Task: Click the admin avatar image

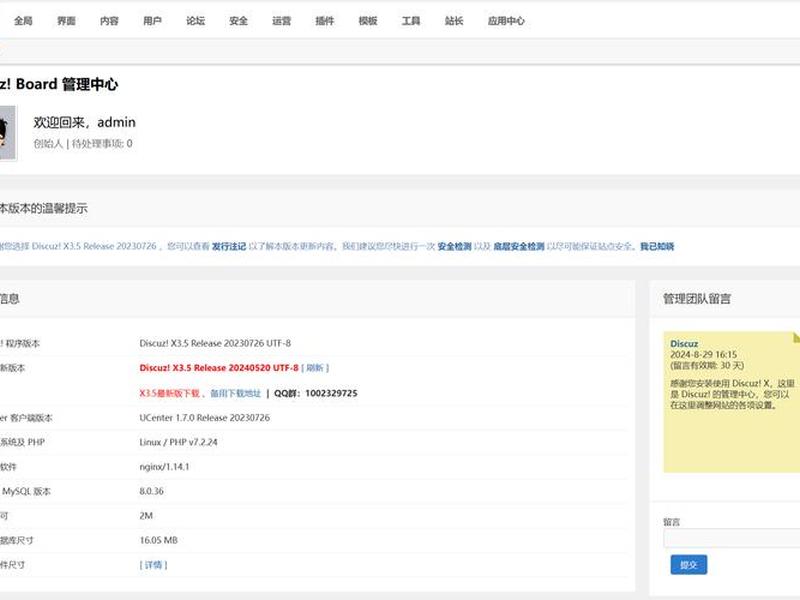Action: coord(7,133)
